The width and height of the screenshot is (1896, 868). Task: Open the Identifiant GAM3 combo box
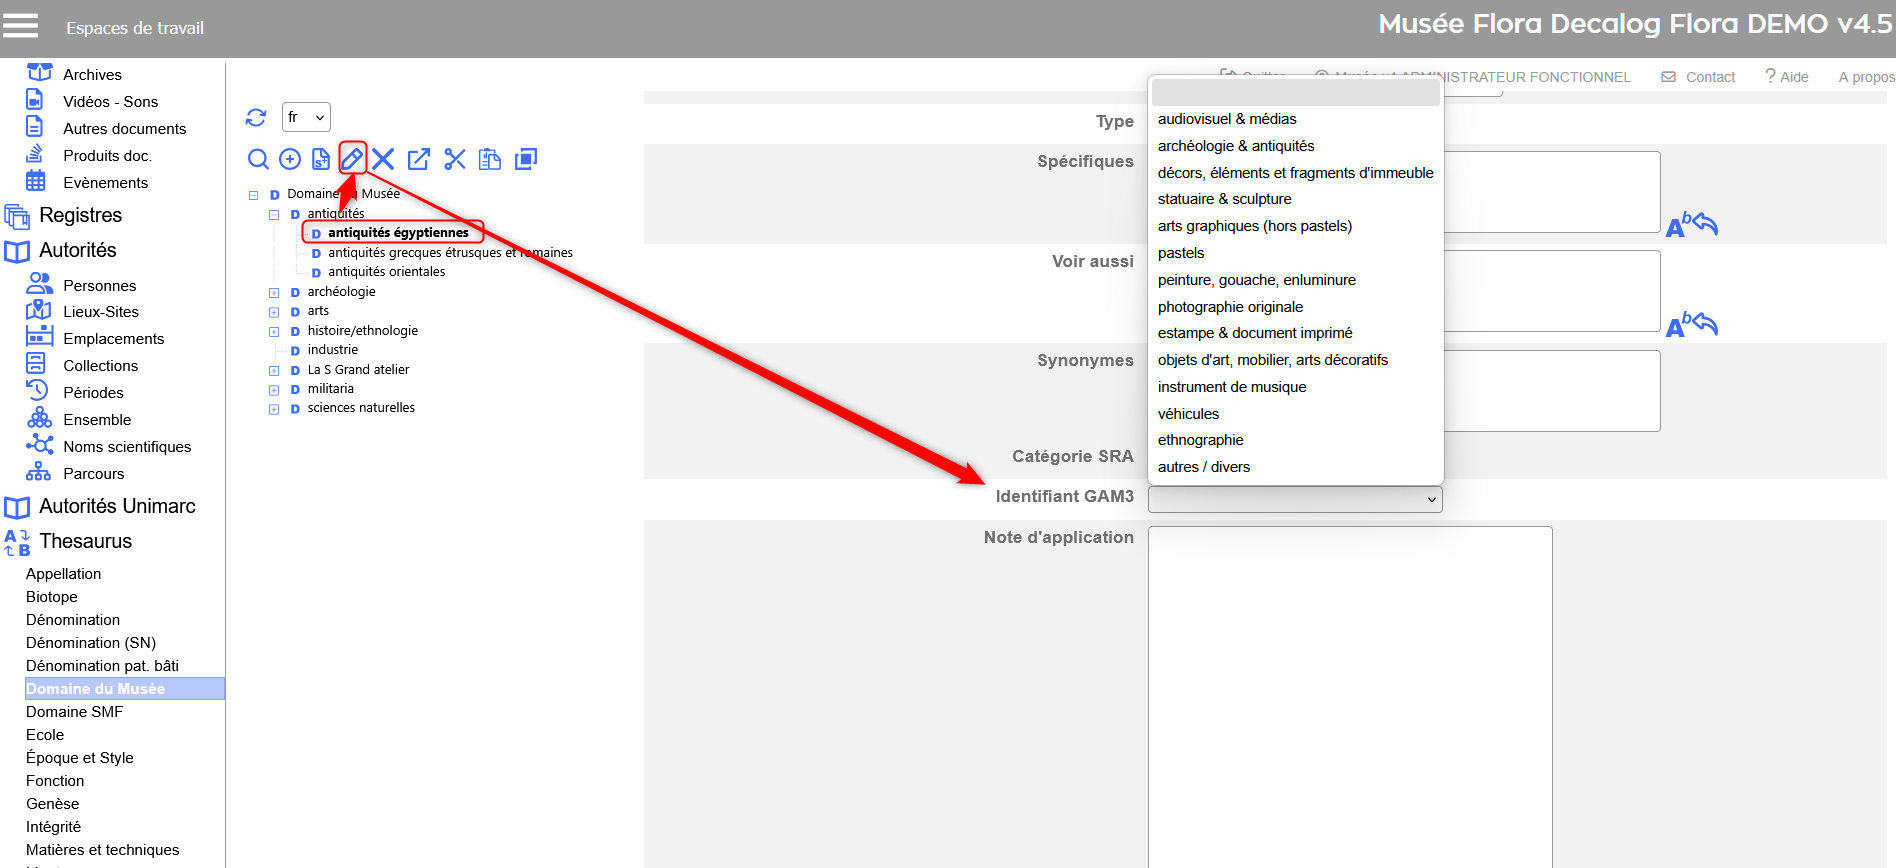pyautogui.click(x=1294, y=499)
